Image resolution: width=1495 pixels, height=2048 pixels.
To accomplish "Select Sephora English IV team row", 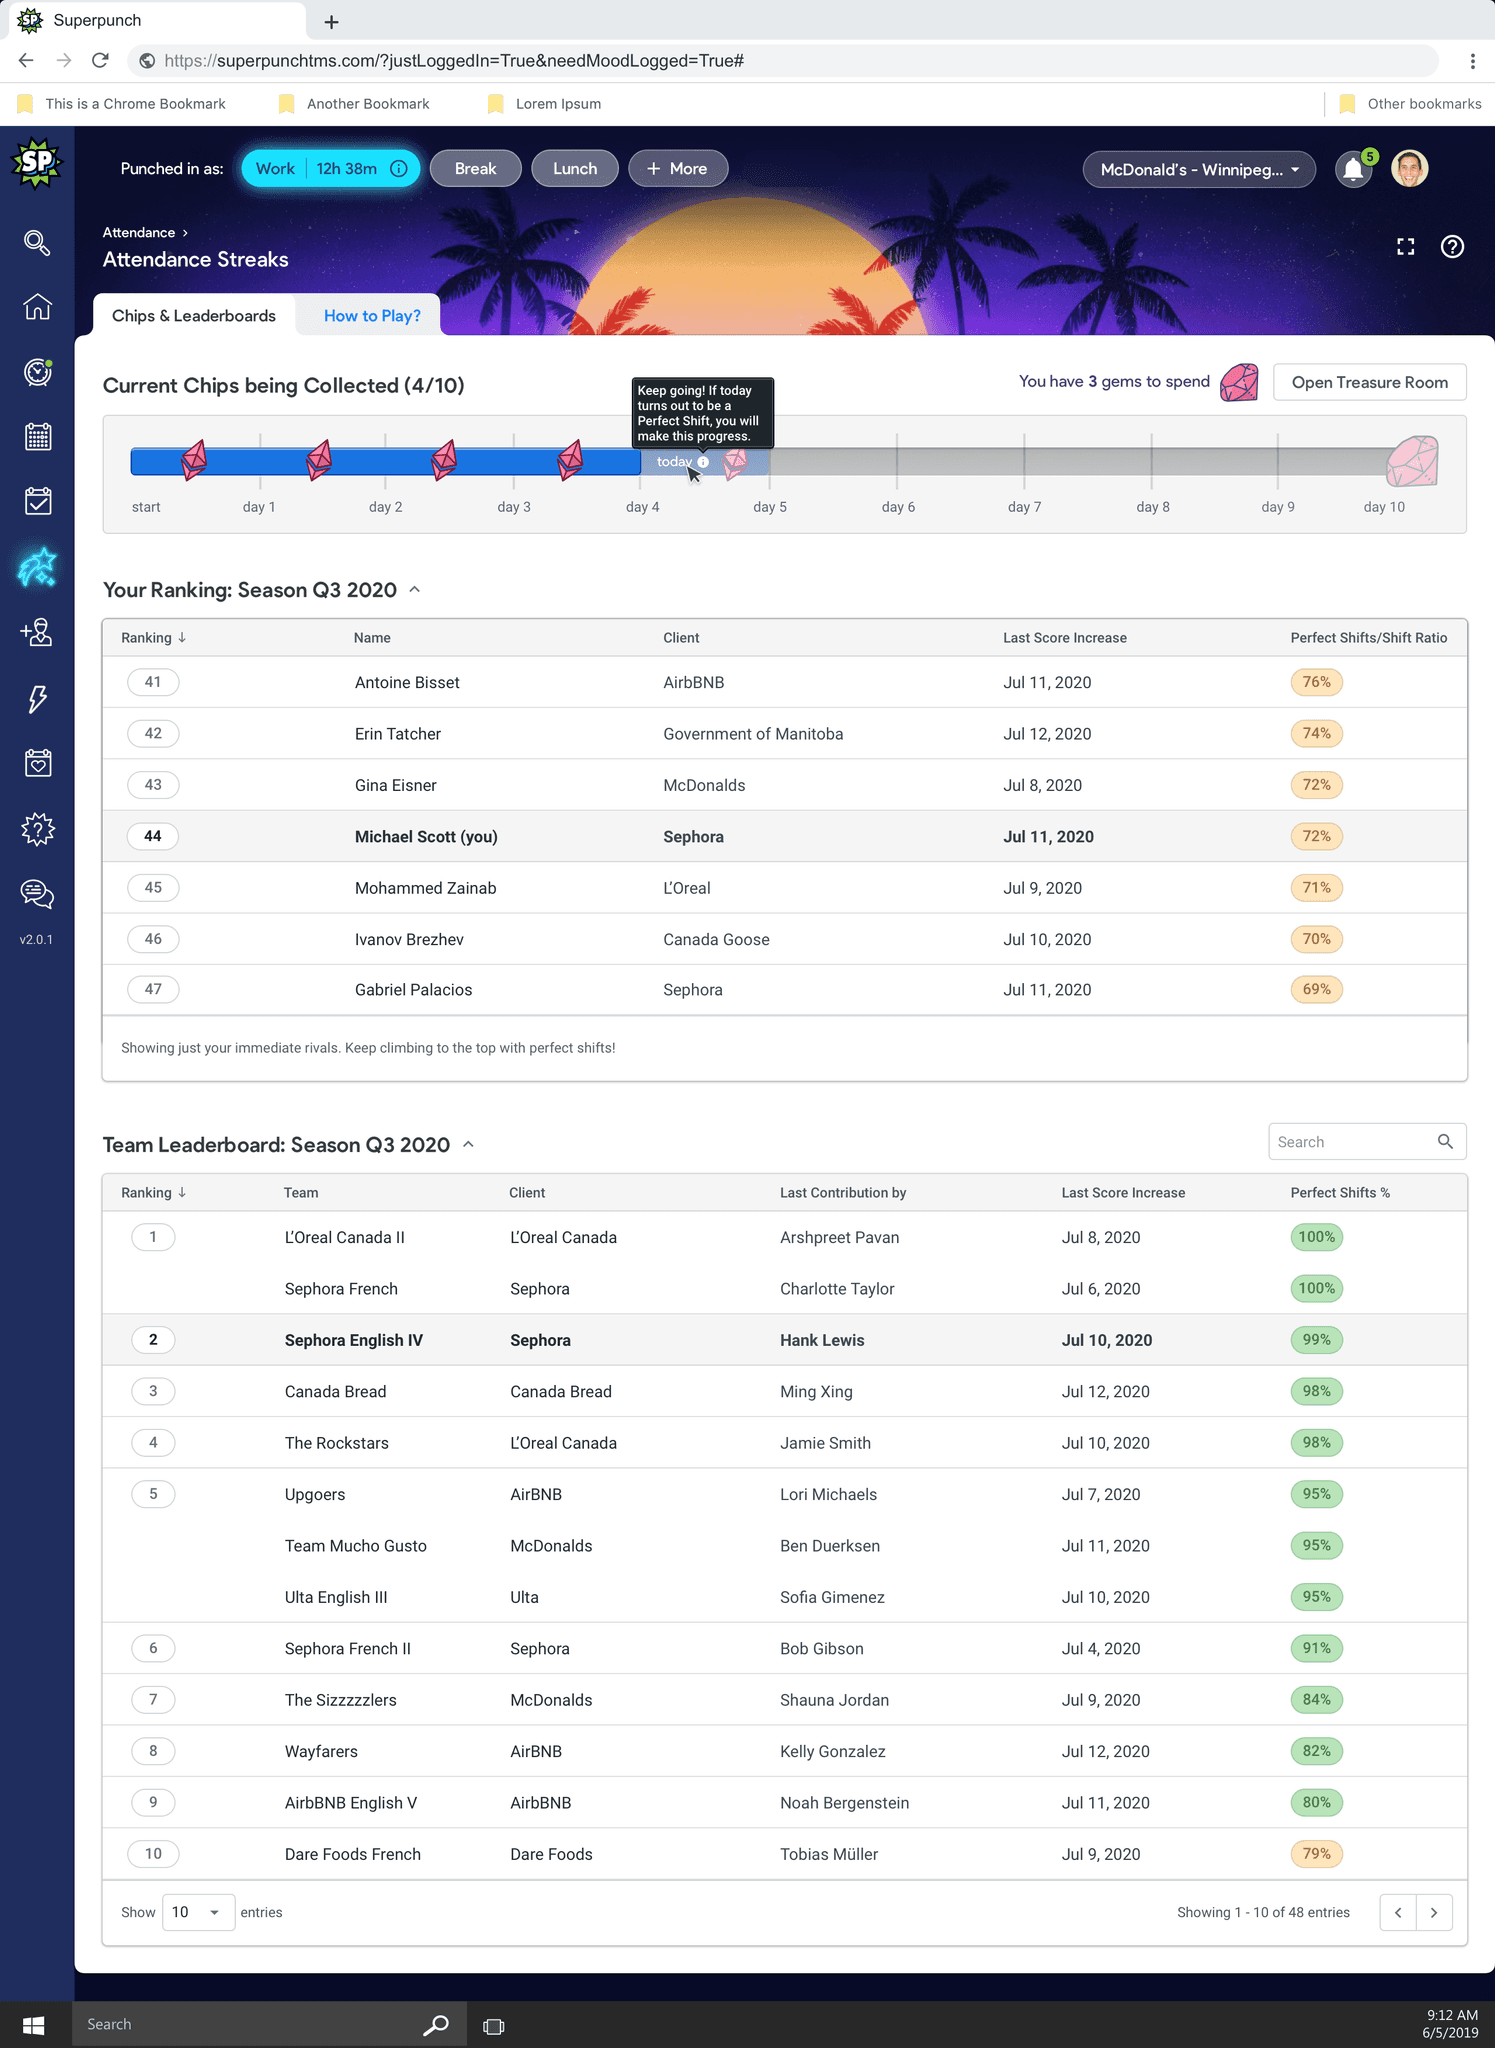I will click(x=784, y=1340).
